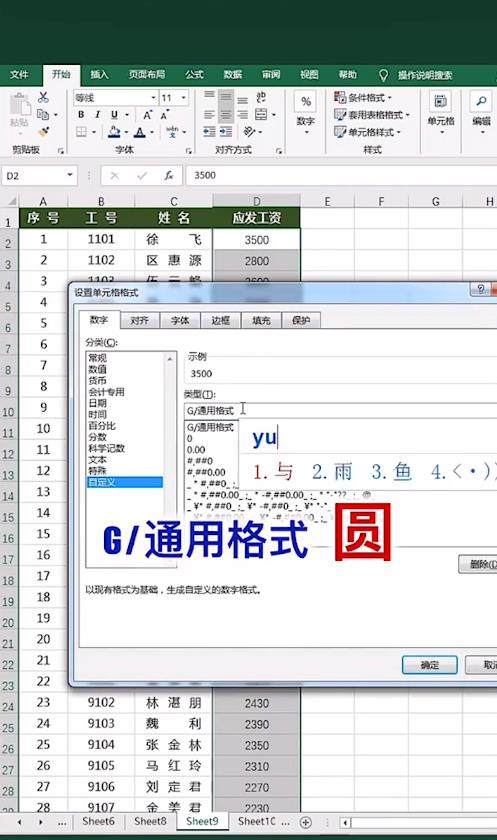Click the percent 数字 number format icon
The width and height of the screenshot is (497, 840).
306,102
